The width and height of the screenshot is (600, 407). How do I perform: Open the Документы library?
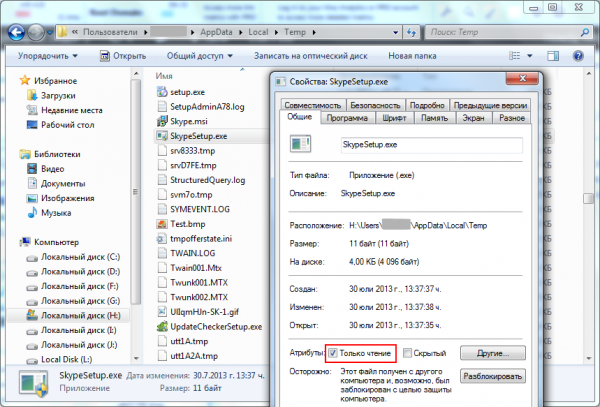[63, 184]
